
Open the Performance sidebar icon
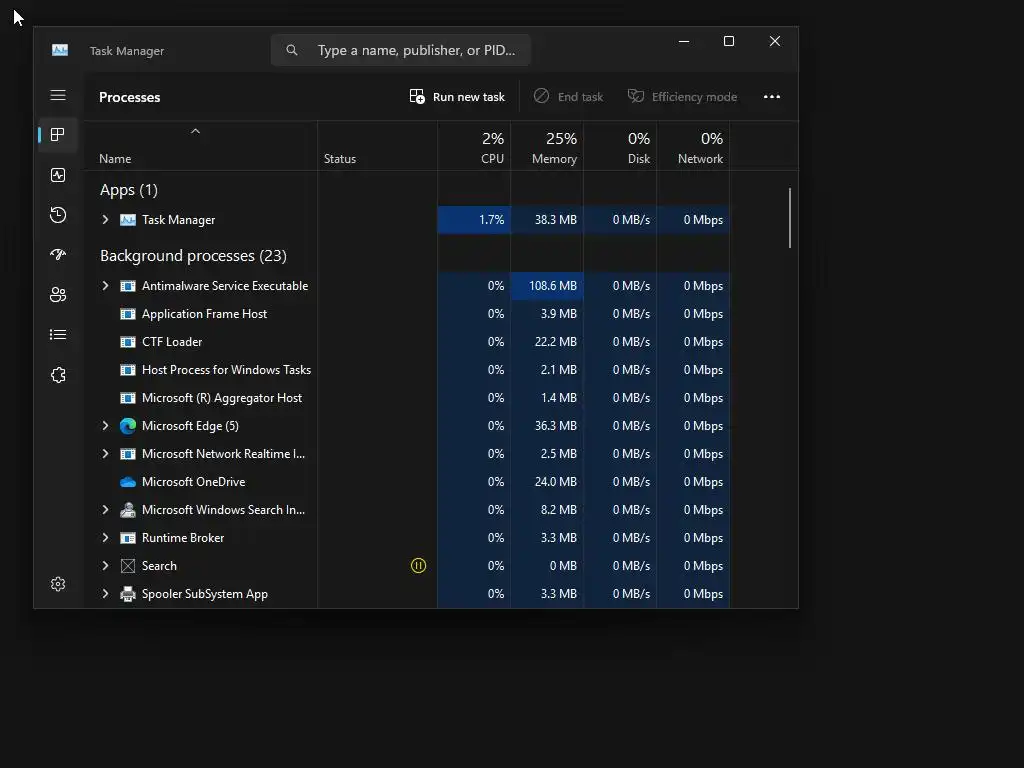[57, 175]
